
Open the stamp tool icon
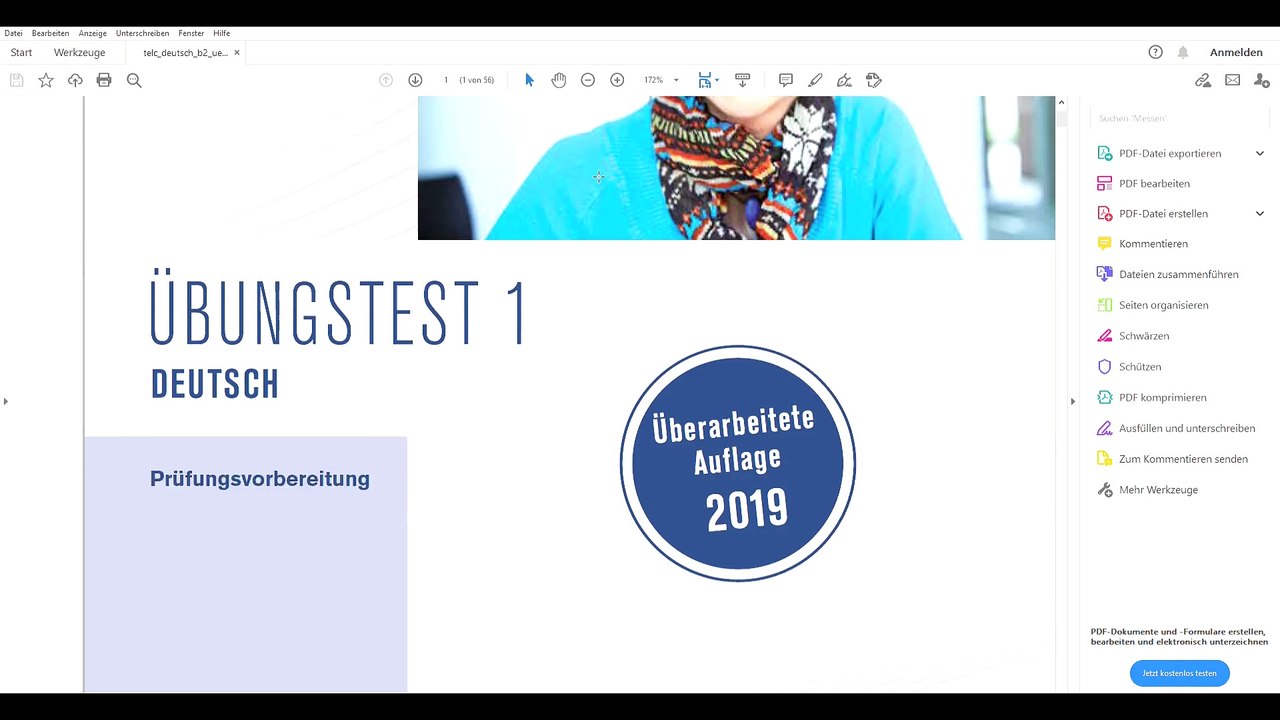[x=873, y=80]
